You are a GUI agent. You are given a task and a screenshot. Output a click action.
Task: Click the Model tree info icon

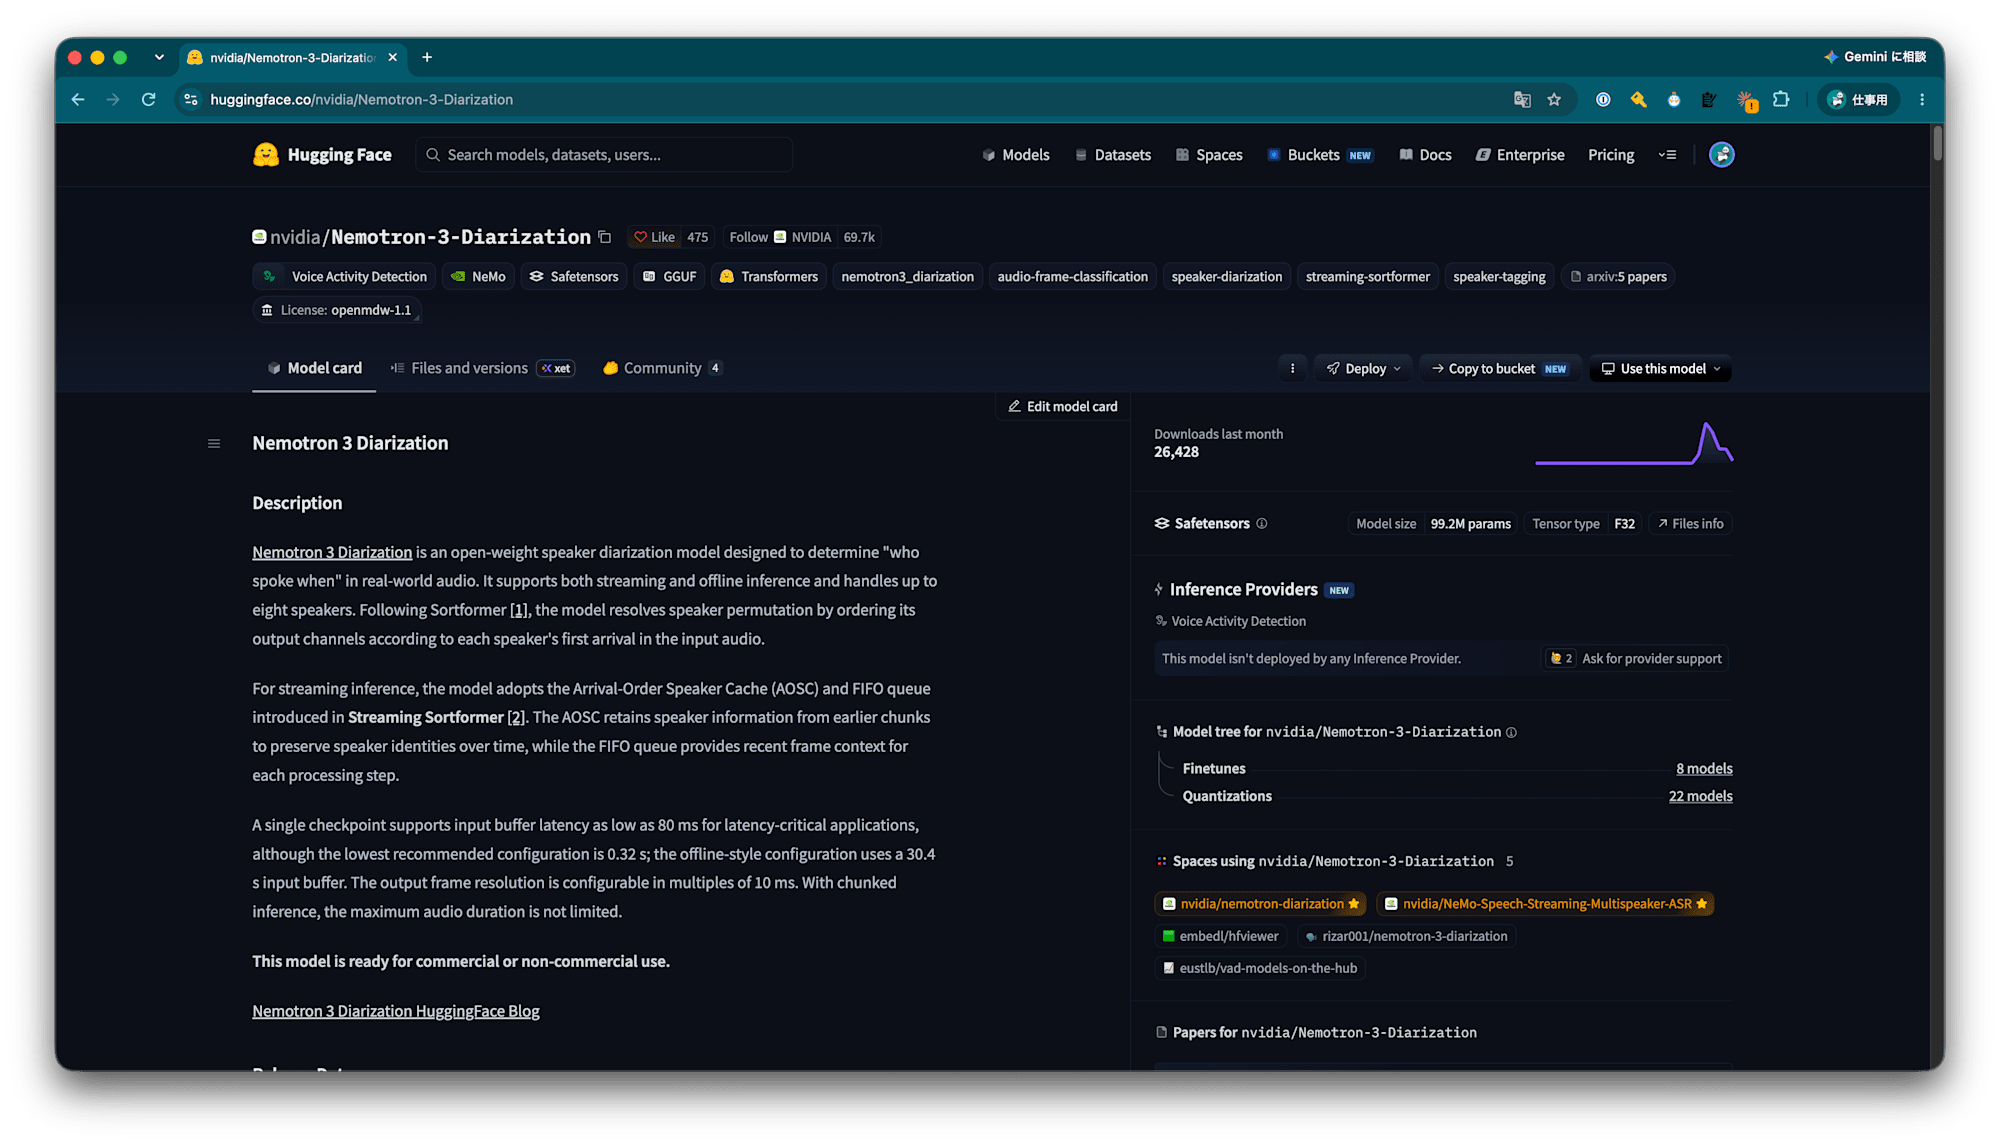coord(1511,732)
